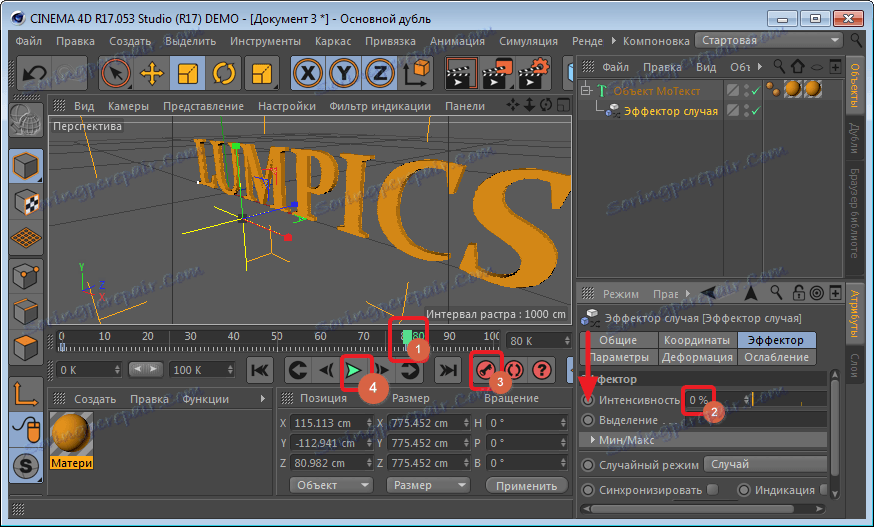Collapse Объект МоТекст tree node
Viewport: 874px width, 527px height.
(585, 90)
